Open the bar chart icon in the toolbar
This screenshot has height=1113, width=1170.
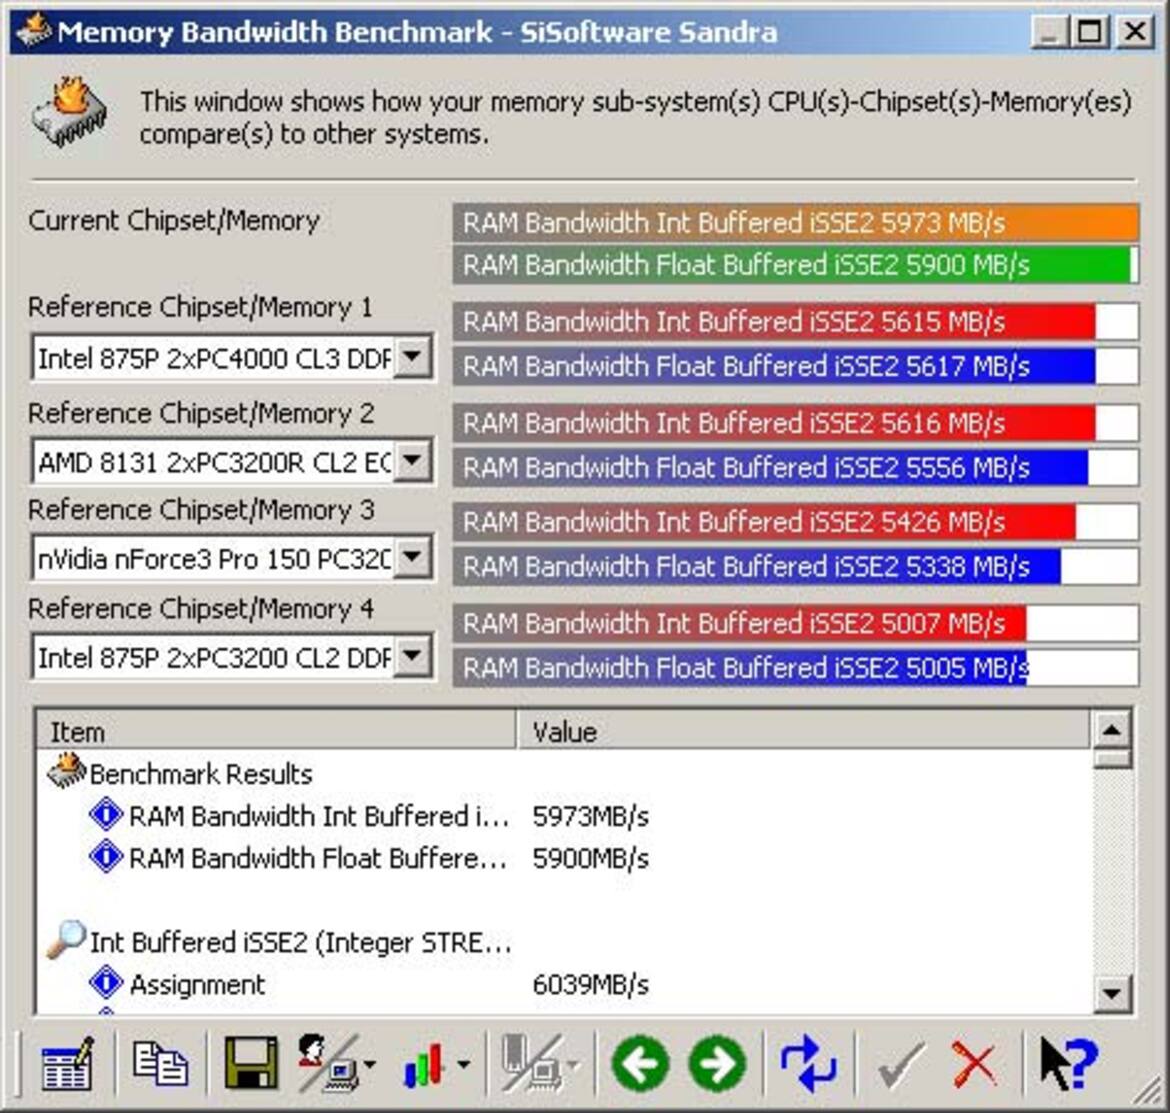point(424,1065)
